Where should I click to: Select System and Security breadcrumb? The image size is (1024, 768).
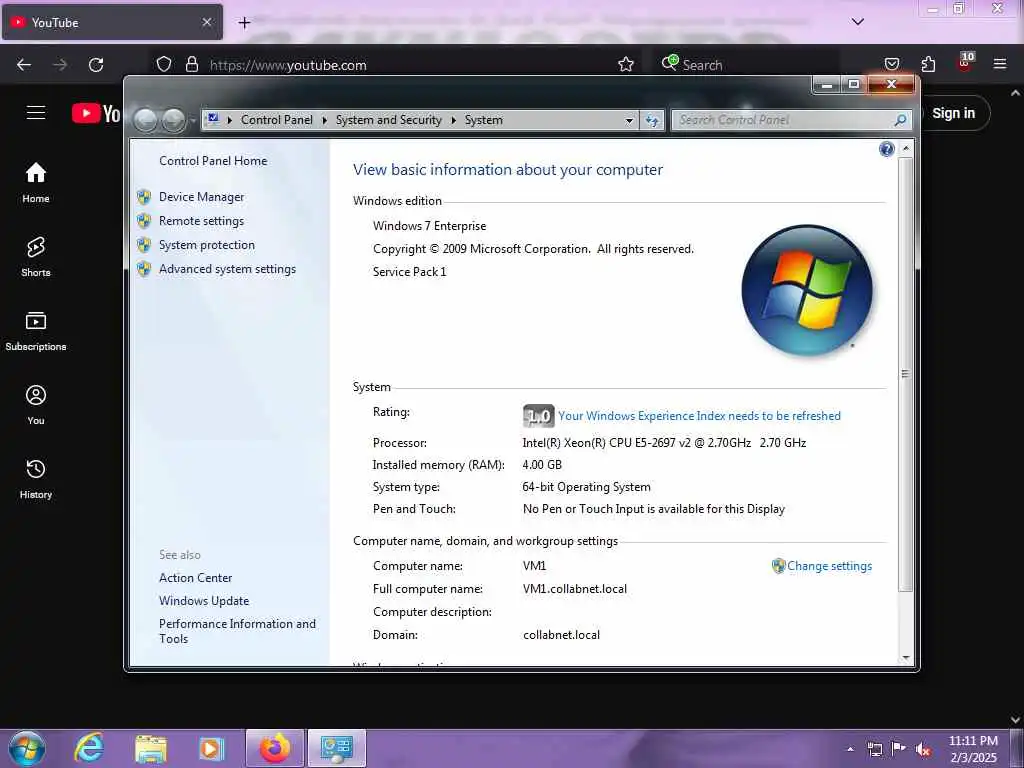click(389, 120)
